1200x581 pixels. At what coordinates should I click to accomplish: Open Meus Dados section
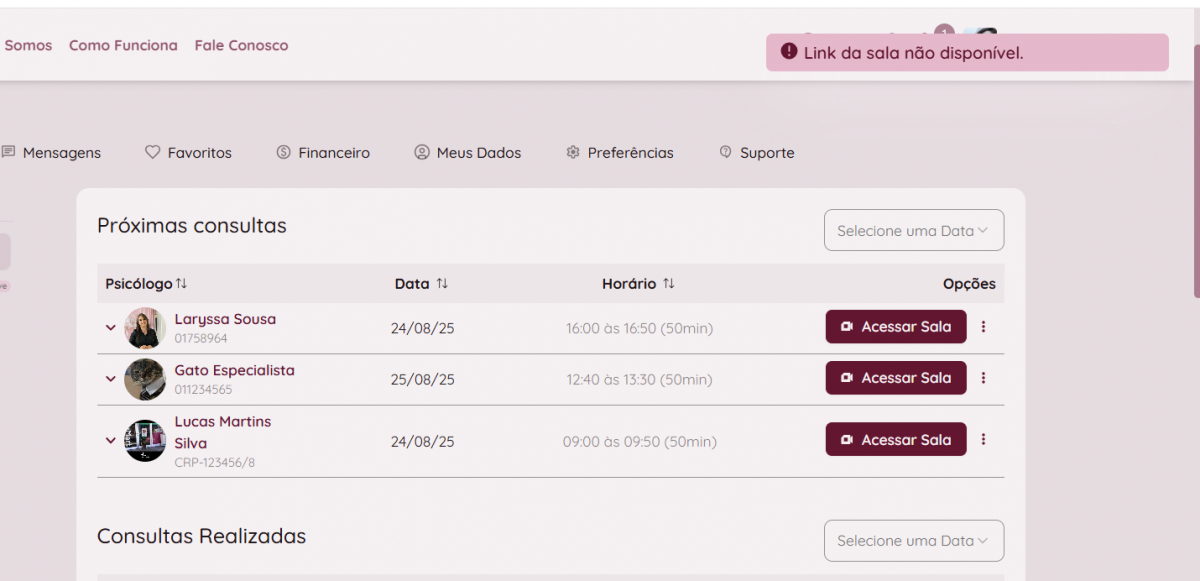[468, 153]
